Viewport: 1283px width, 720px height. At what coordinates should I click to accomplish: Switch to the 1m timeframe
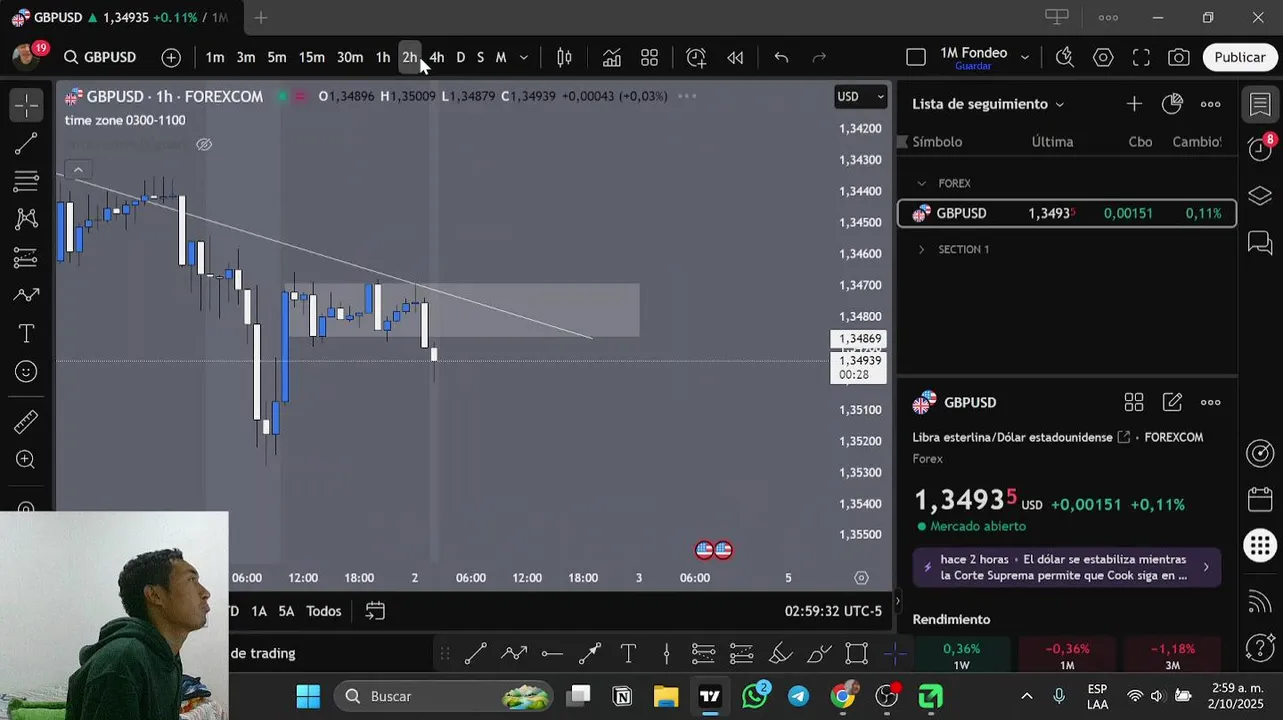pos(215,58)
